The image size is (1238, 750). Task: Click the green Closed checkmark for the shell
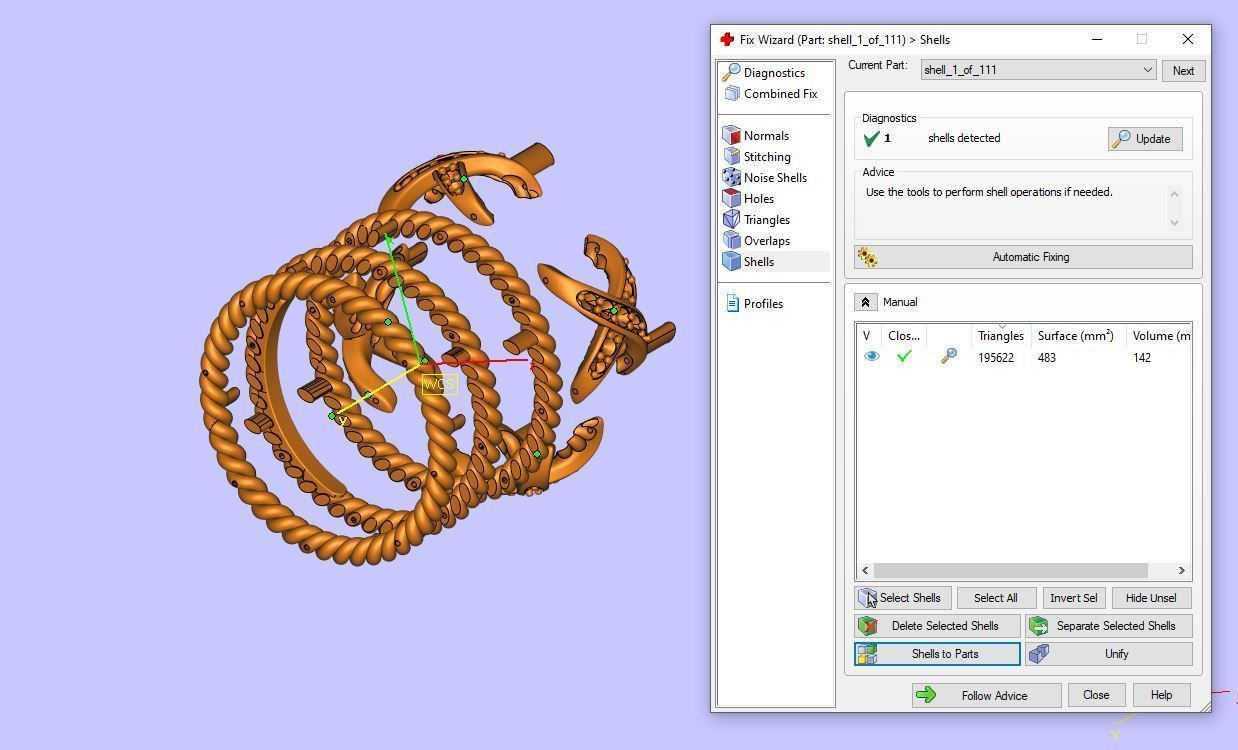tap(904, 356)
